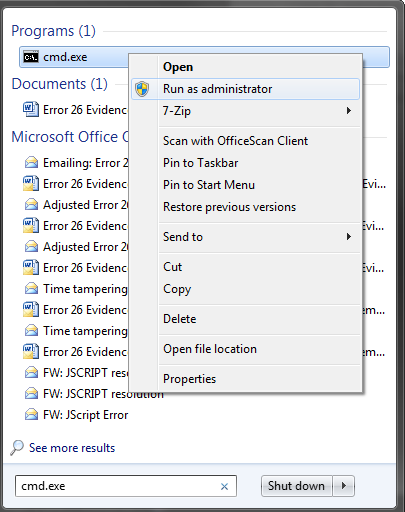Expand the Send to submenu arrow
The height and width of the screenshot is (512, 405).
[349, 237]
